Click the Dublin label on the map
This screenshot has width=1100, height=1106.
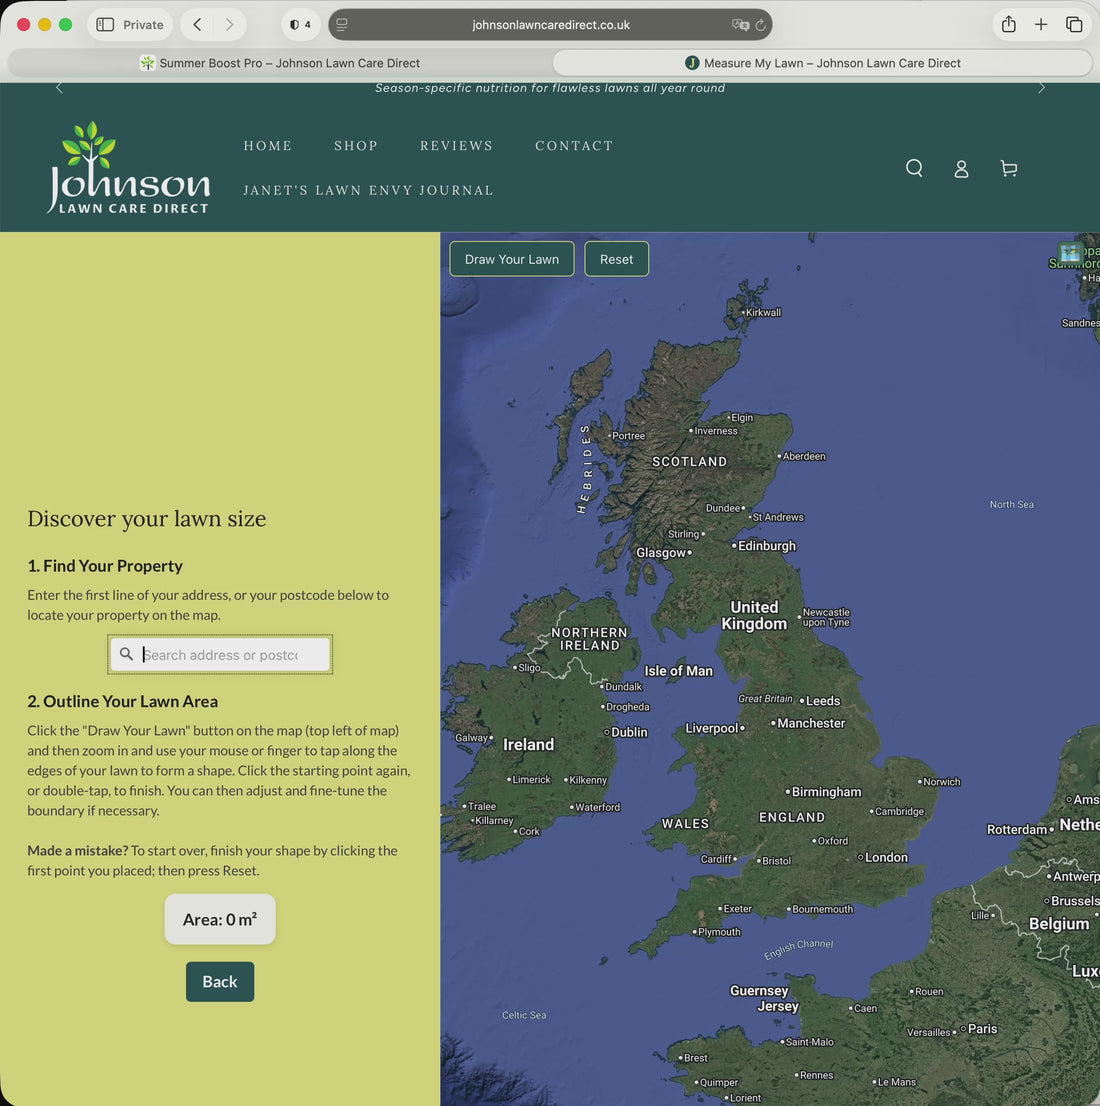click(629, 732)
